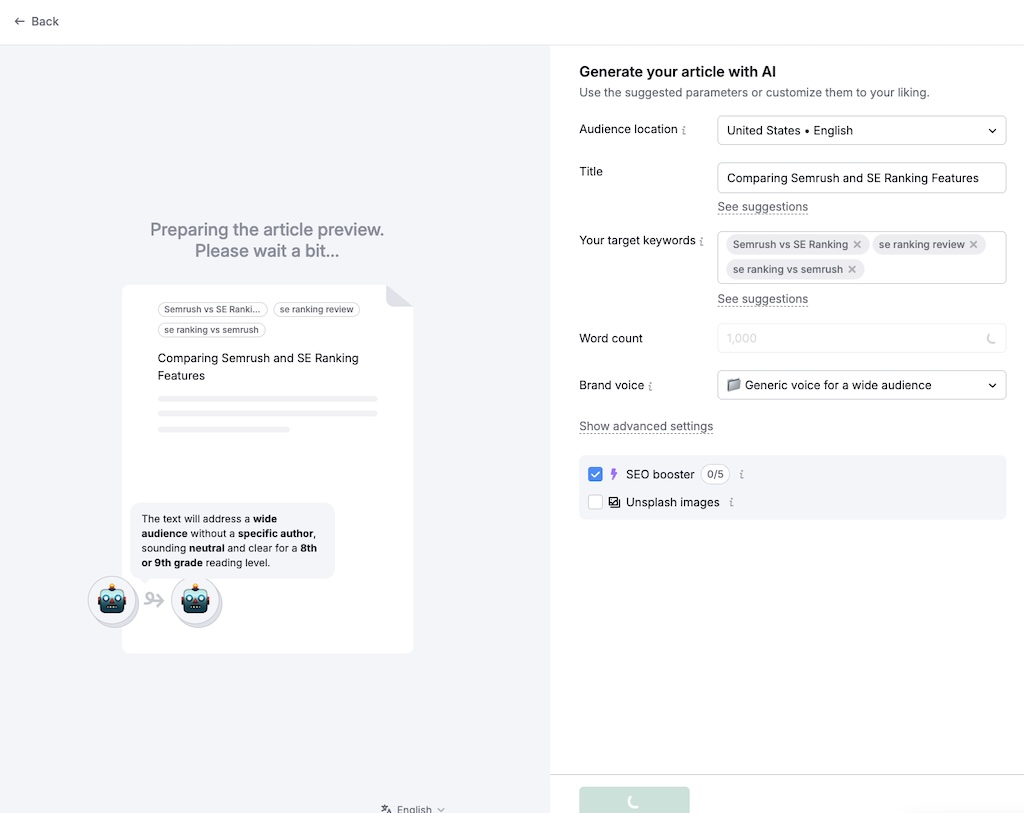The height and width of the screenshot is (813, 1024).
Task: Click the brand voice description bubble
Action: pyautogui.click(x=232, y=541)
